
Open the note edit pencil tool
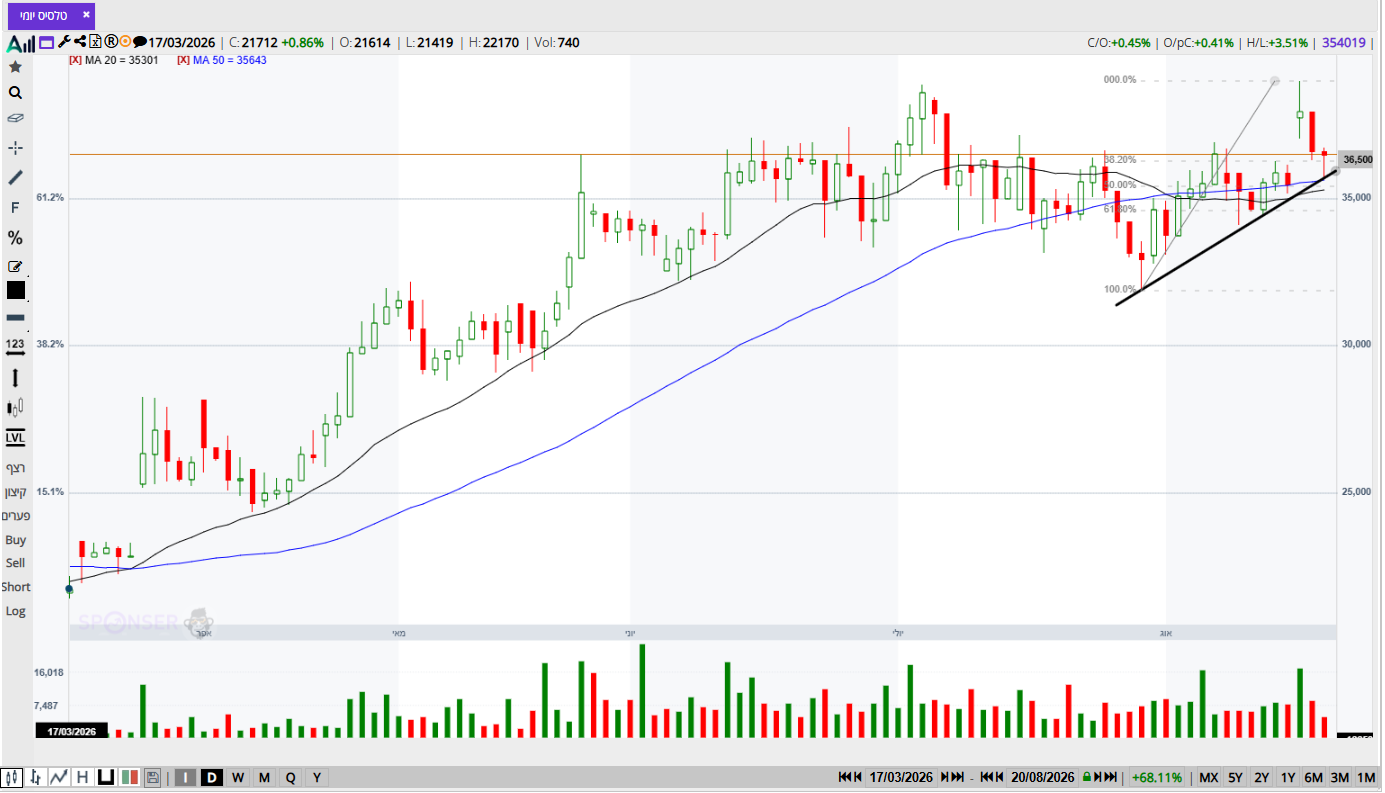point(15,266)
